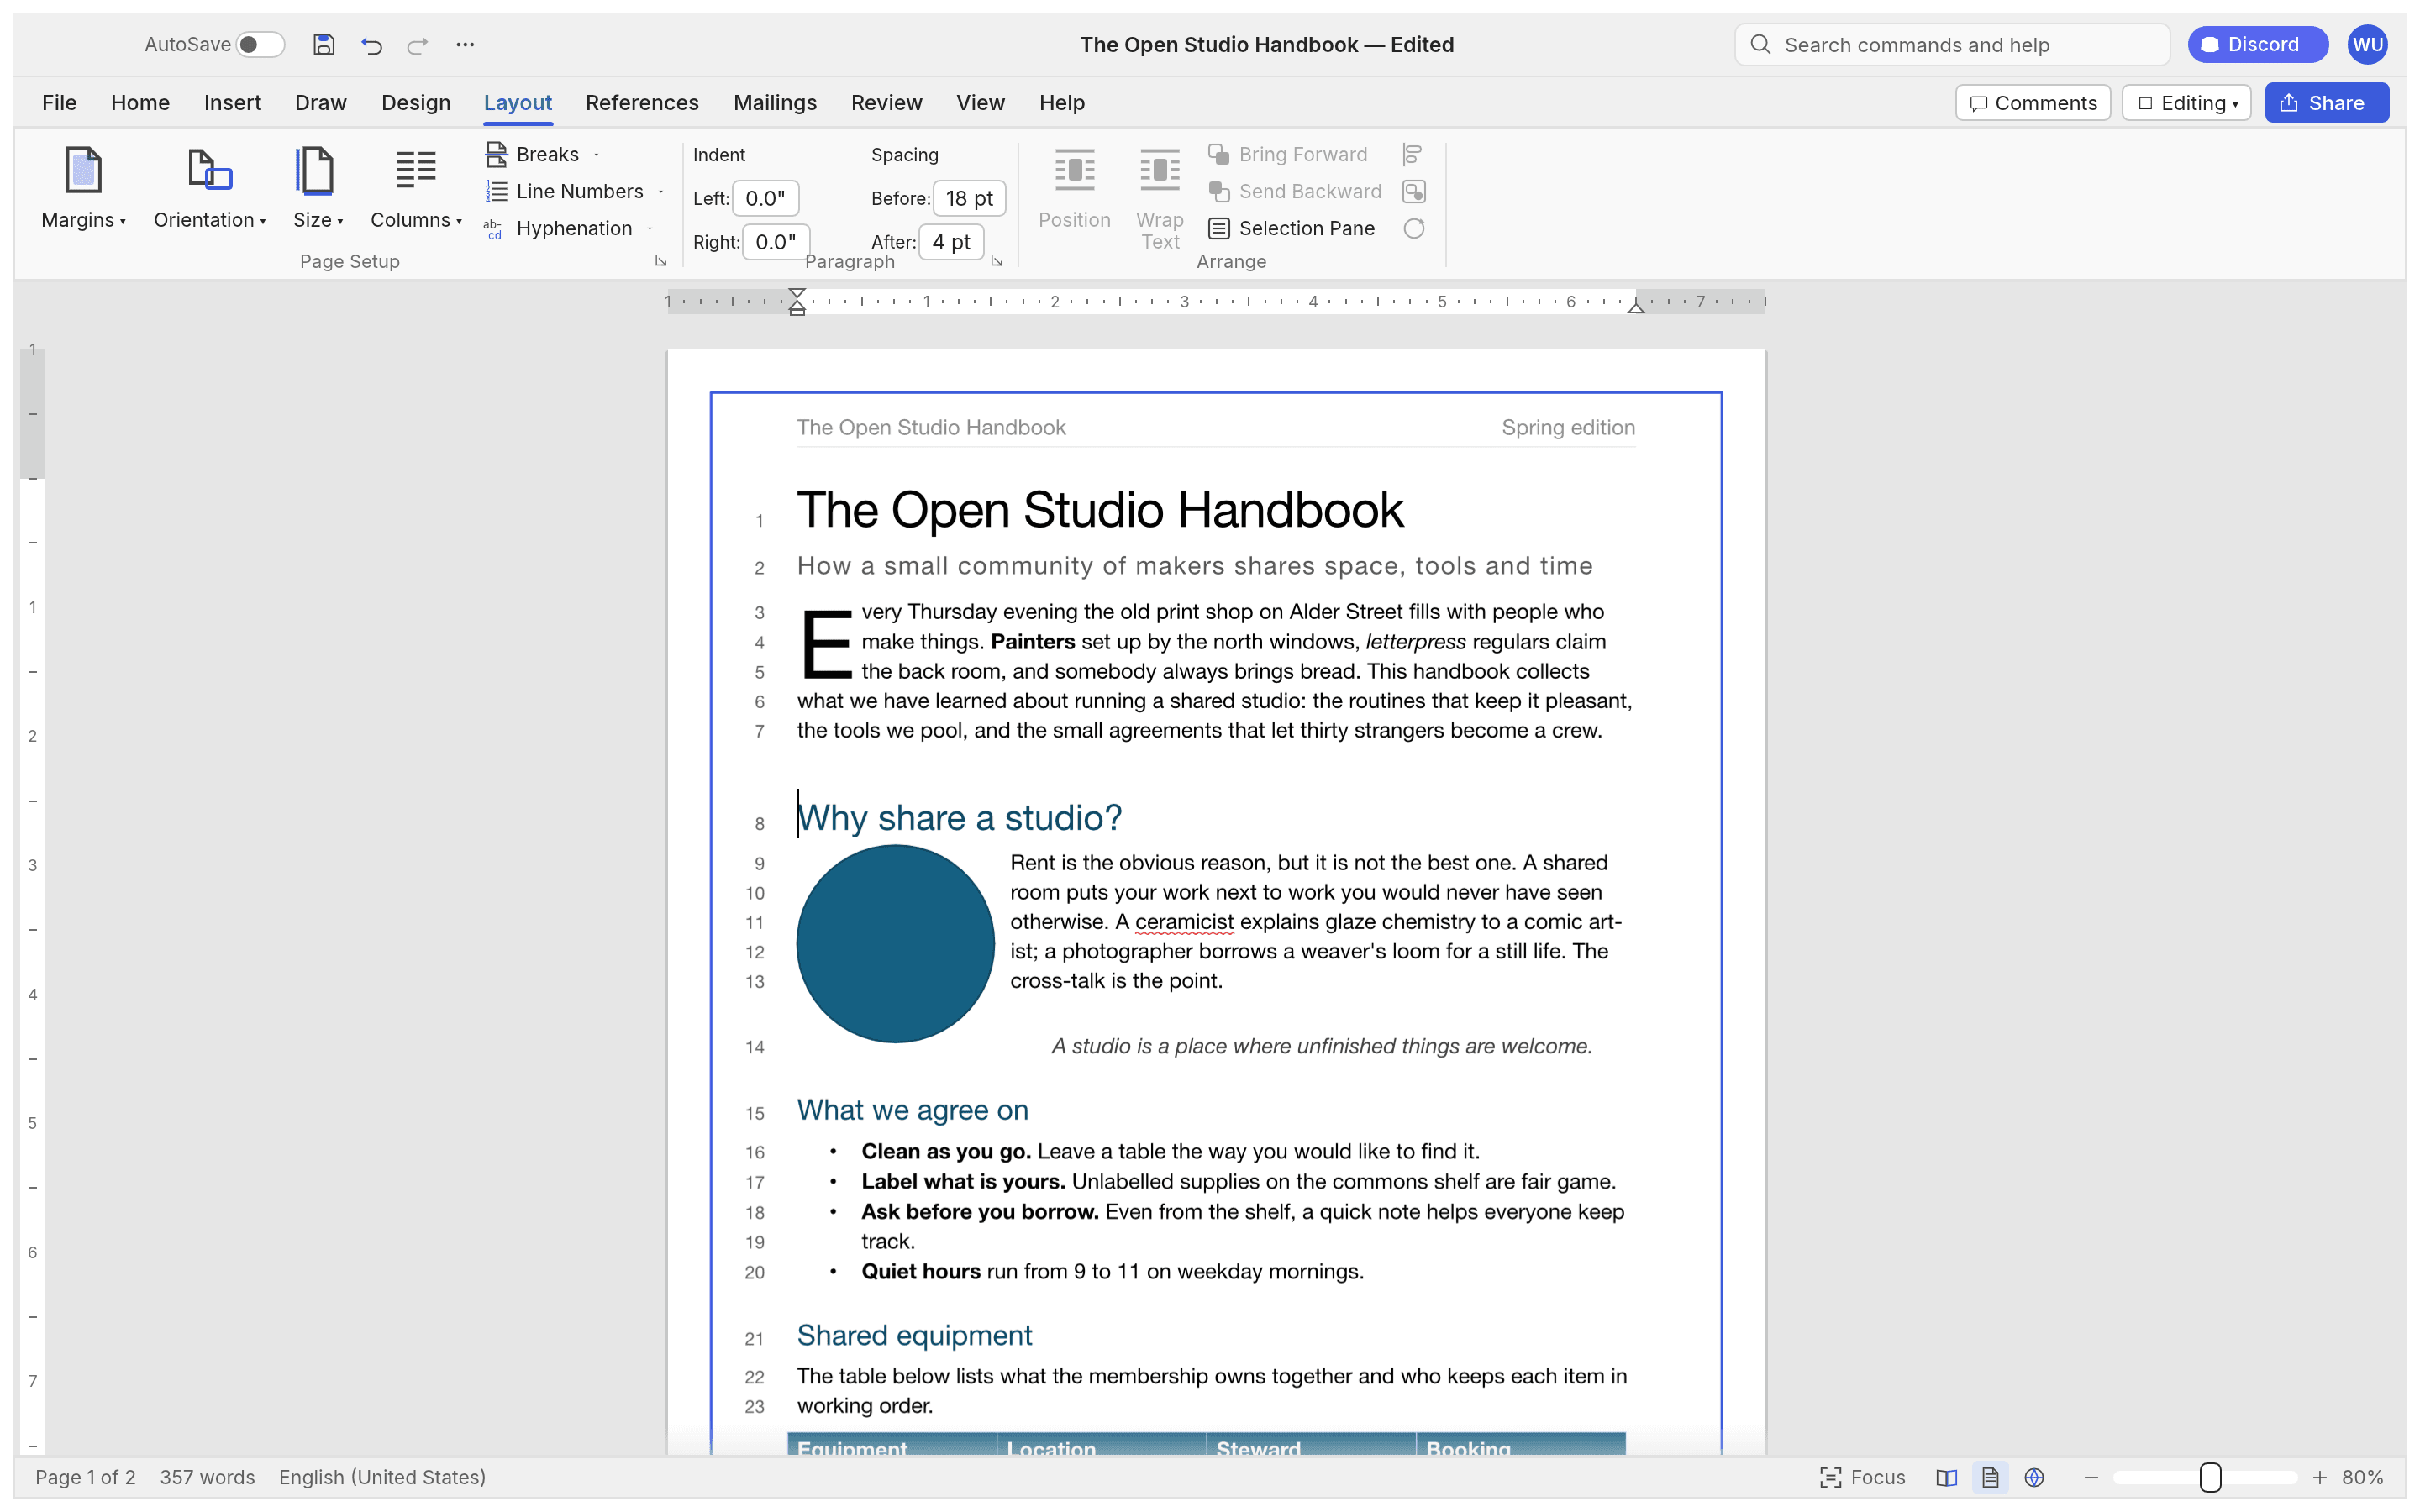2420x1512 pixels.
Task: Open the more options ellipsis
Action: click(x=465, y=44)
